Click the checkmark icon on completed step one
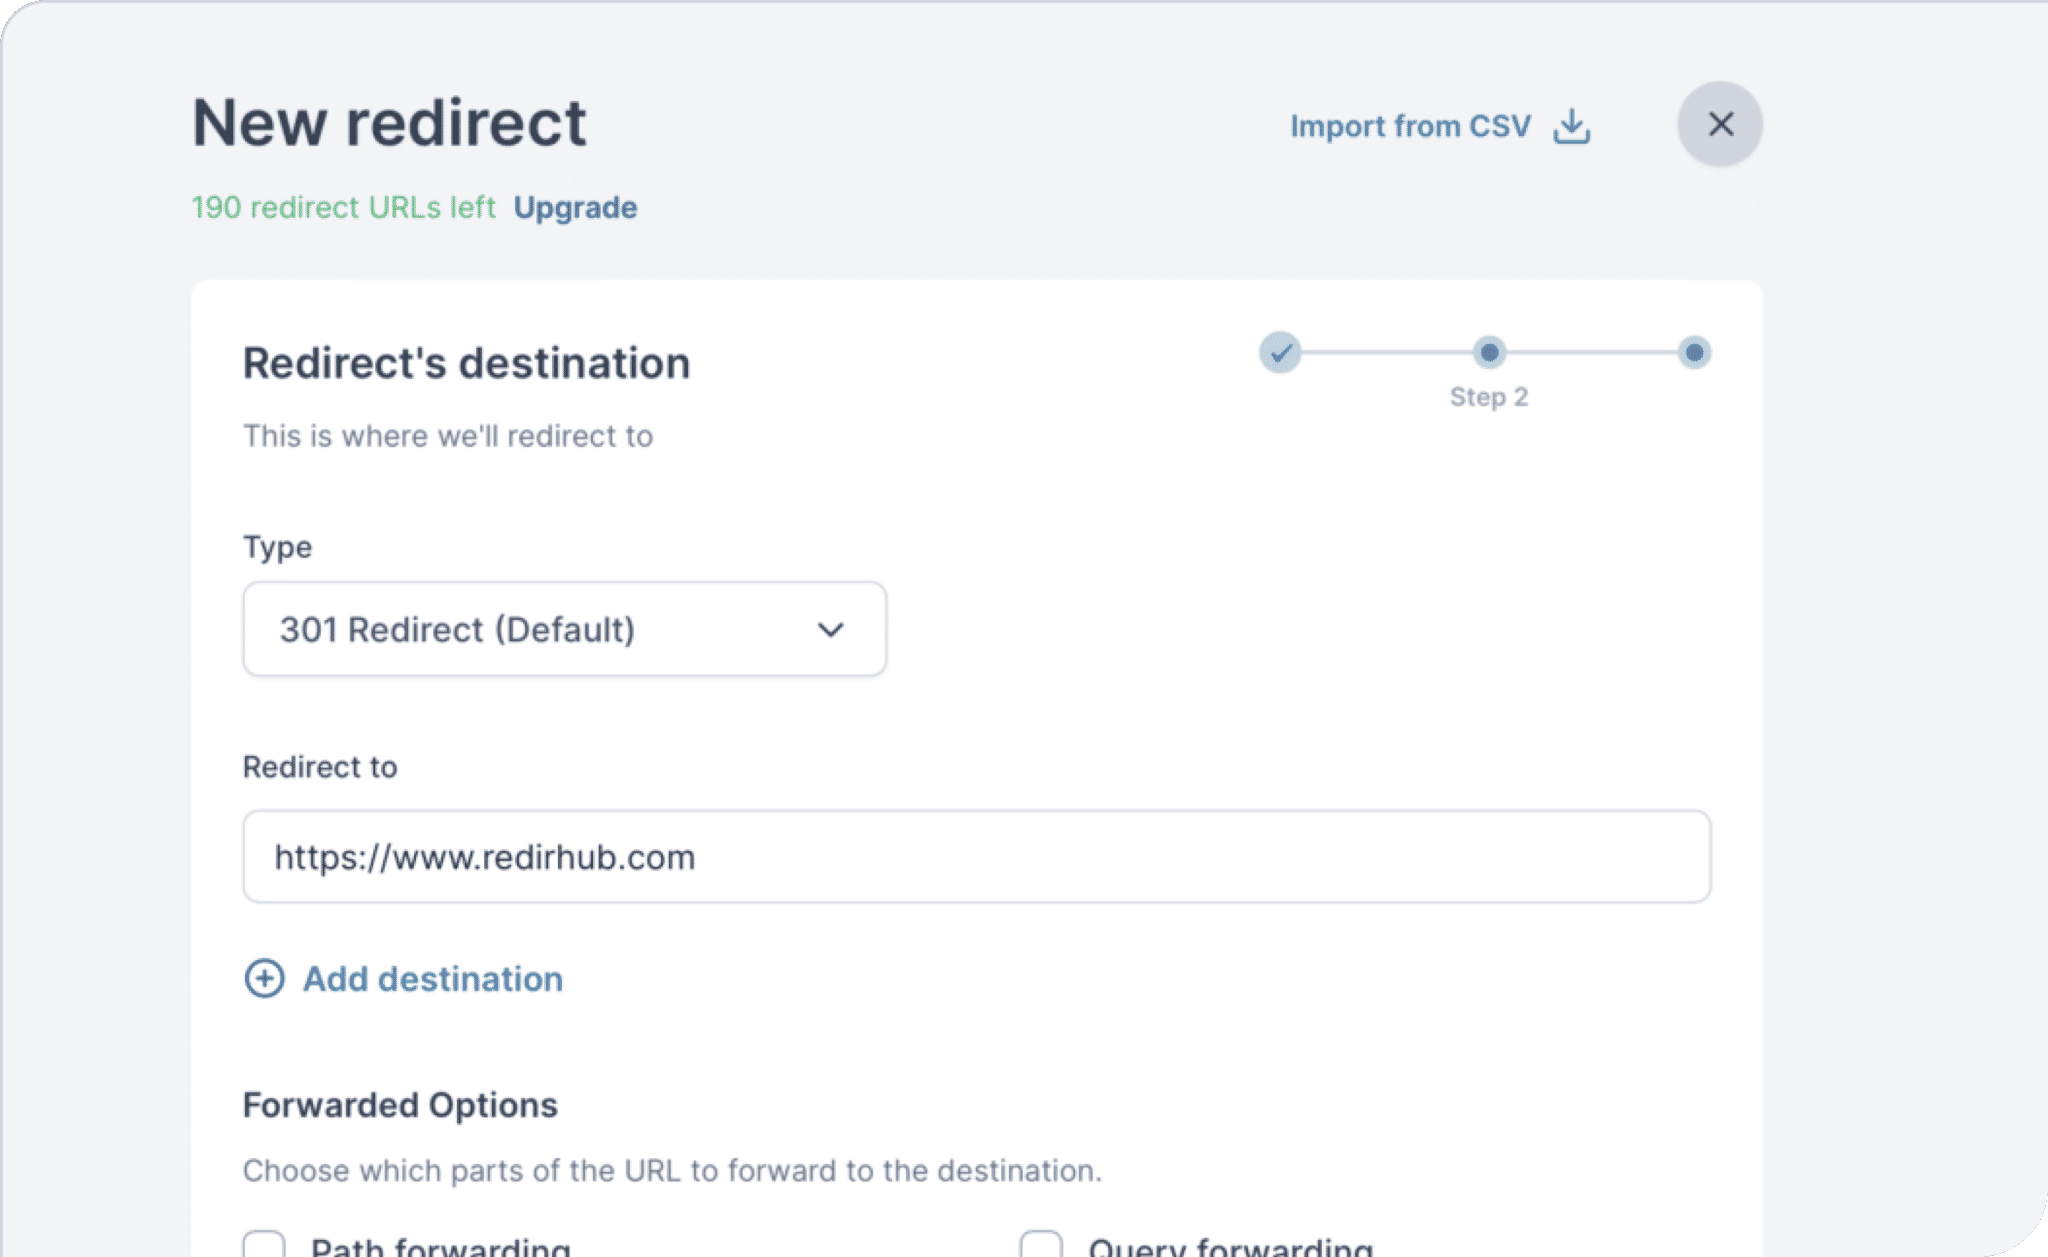 click(x=1281, y=353)
